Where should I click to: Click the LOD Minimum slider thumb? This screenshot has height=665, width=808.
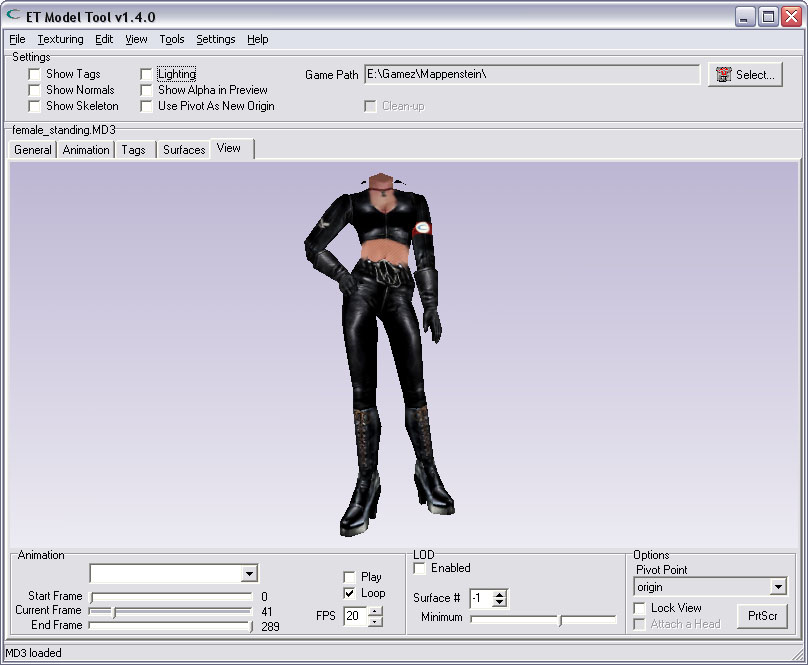pos(561,619)
